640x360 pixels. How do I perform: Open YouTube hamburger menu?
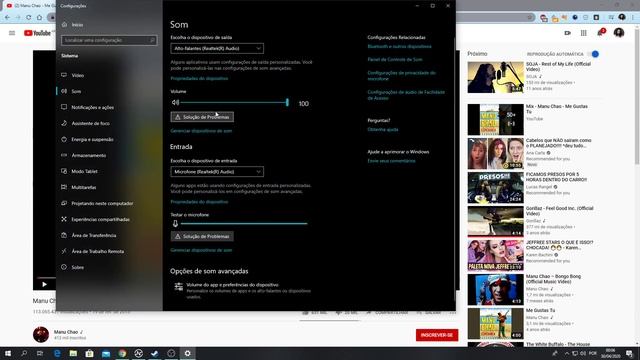click(12, 33)
